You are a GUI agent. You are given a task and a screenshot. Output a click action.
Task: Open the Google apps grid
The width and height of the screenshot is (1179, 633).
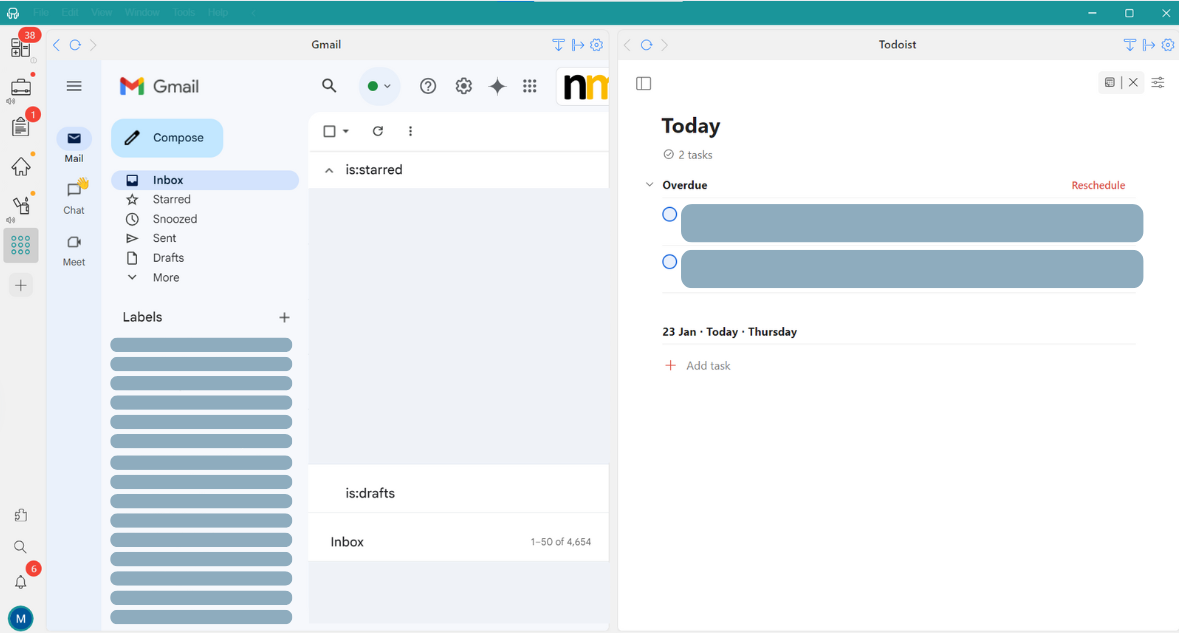(x=530, y=85)
